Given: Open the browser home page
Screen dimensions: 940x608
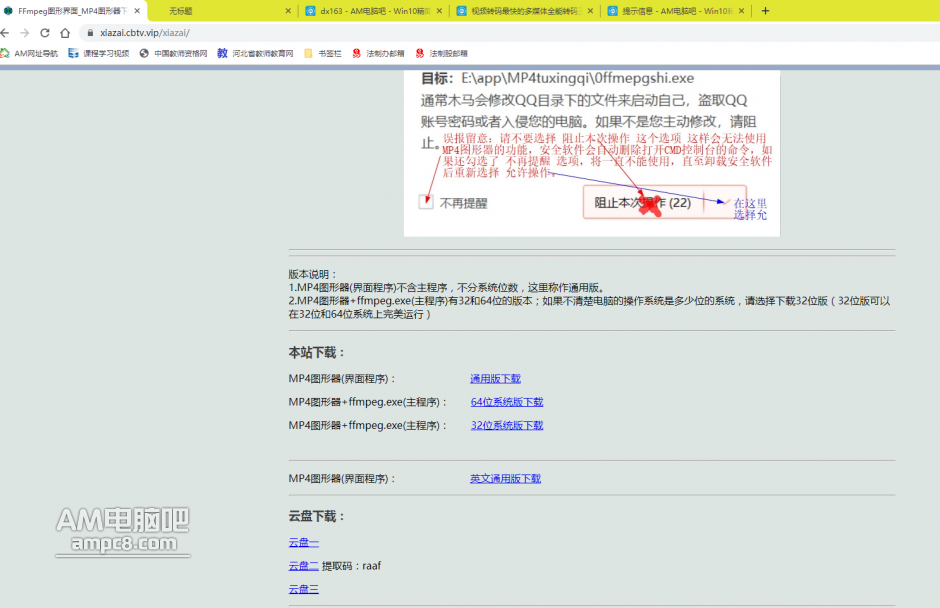Looking at the screenshot, I should click(x=65, y=33).
